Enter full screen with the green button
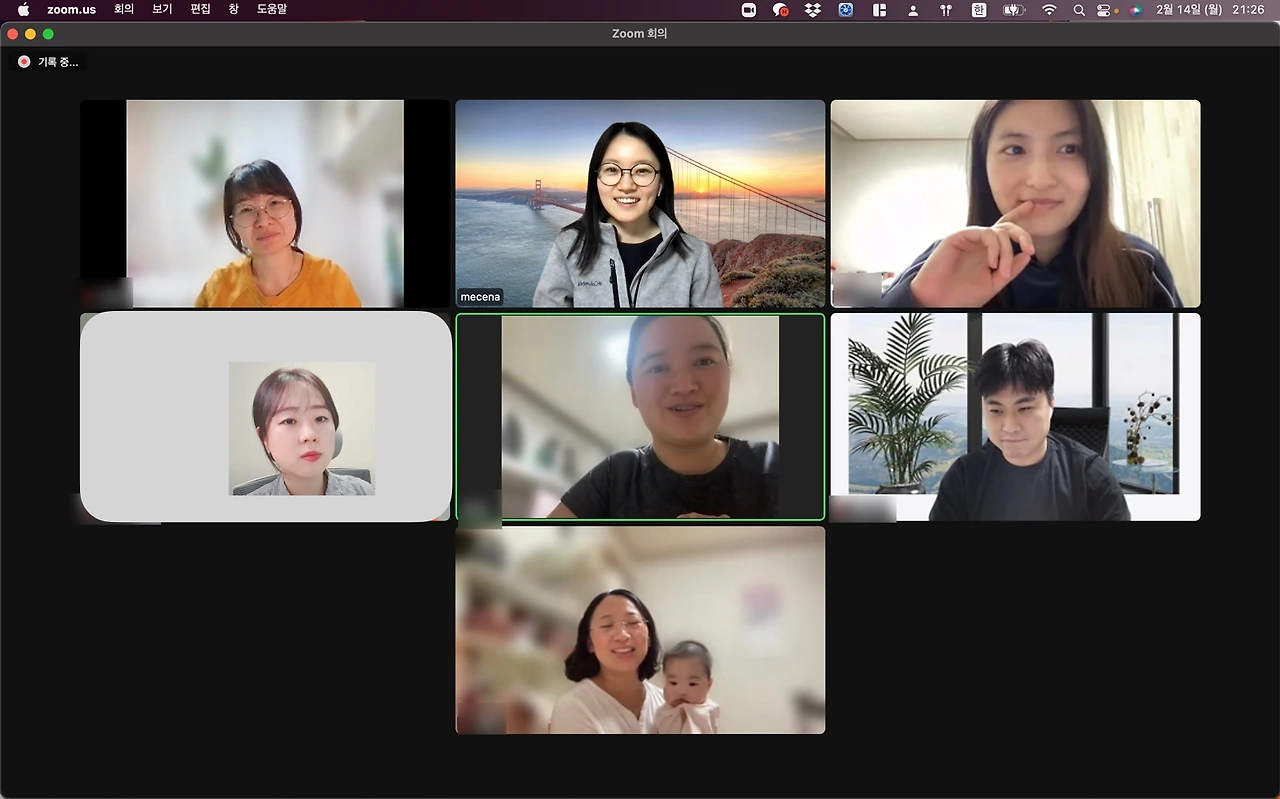 pos(48,34)
